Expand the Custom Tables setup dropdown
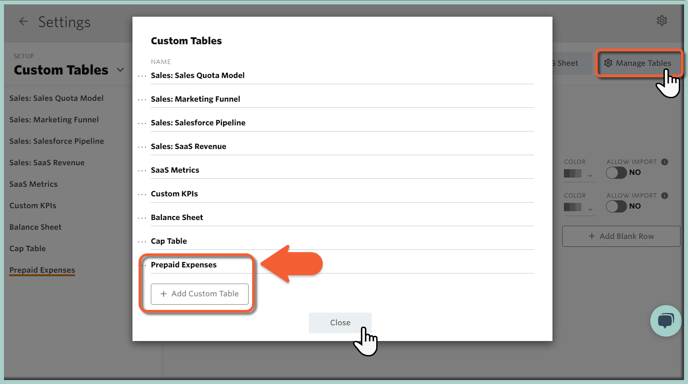The image size is (688, 384). [120, 70]
